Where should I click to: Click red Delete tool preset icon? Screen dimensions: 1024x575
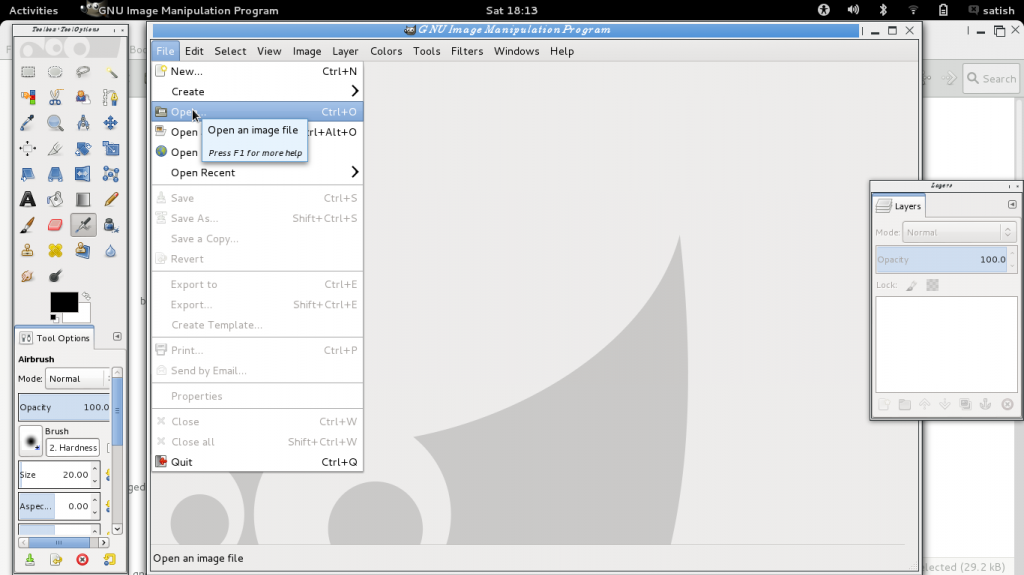[x=82, y=559]
